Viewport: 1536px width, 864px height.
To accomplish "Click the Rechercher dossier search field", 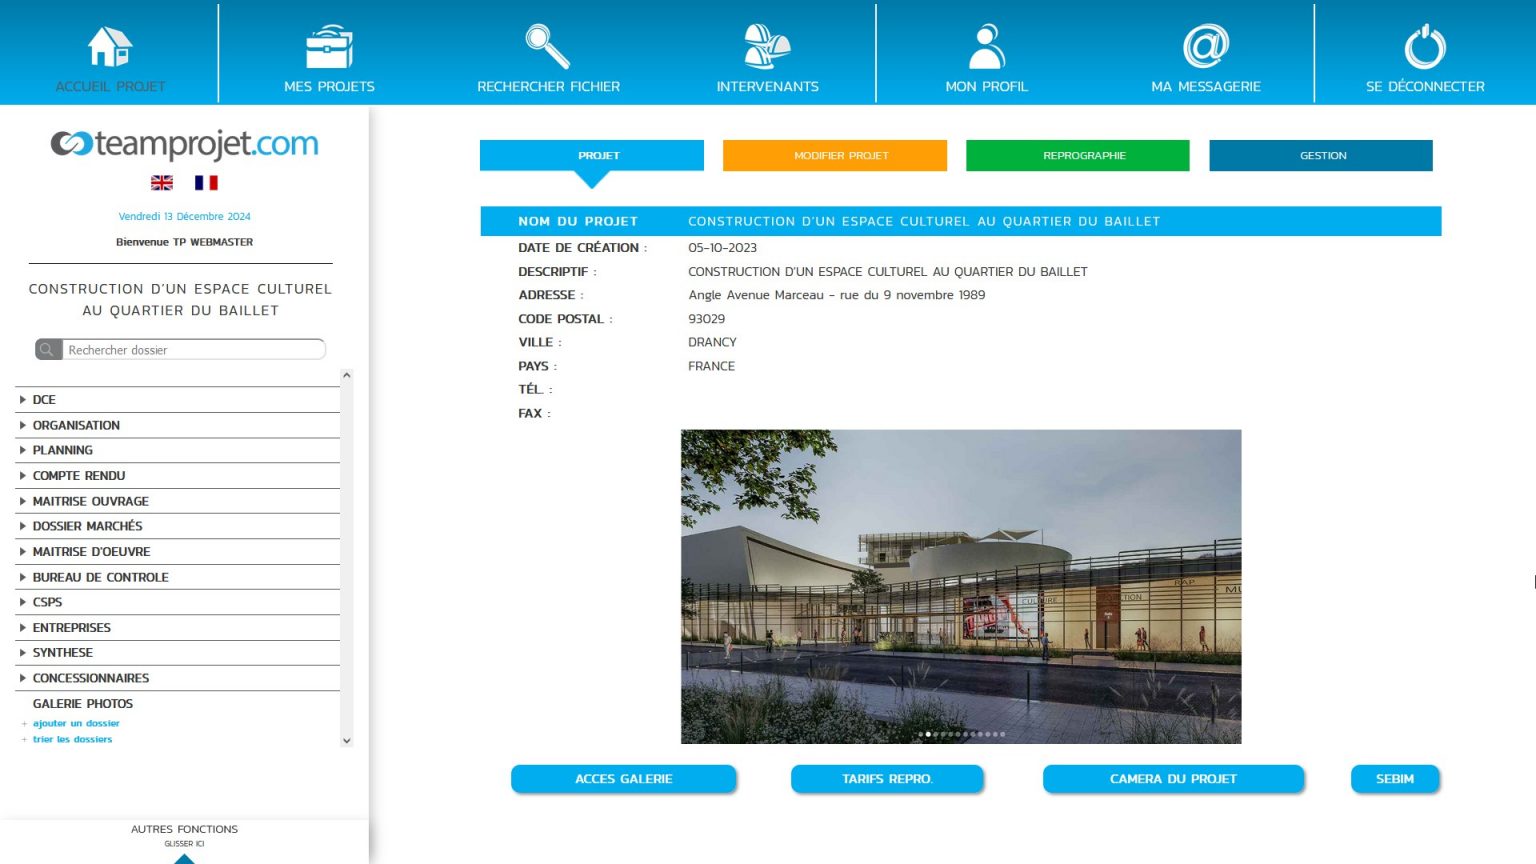I will [x=193, y=350].
